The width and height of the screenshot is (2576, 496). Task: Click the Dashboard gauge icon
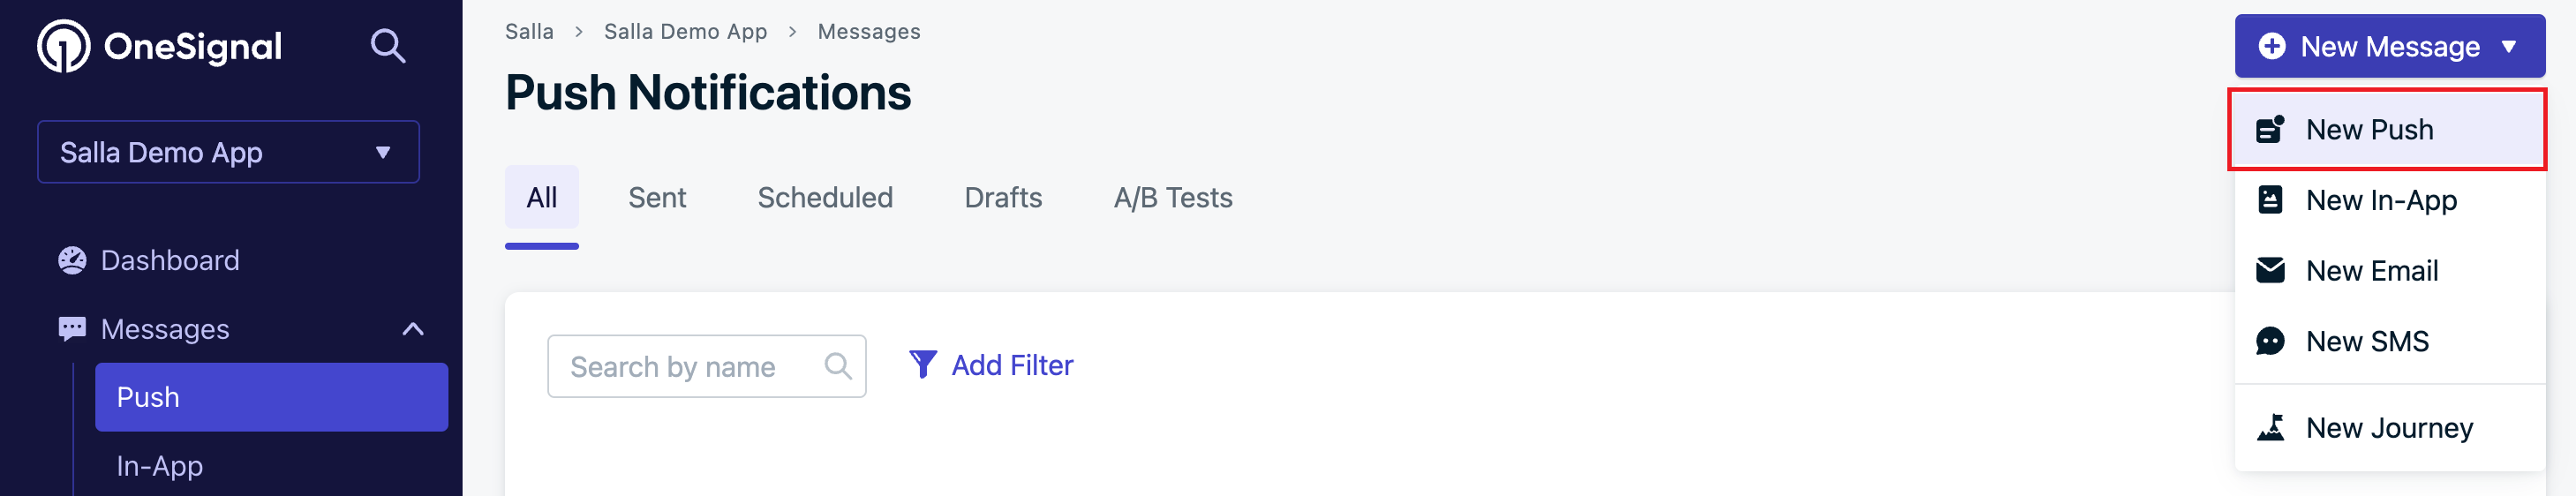point(72,260)
